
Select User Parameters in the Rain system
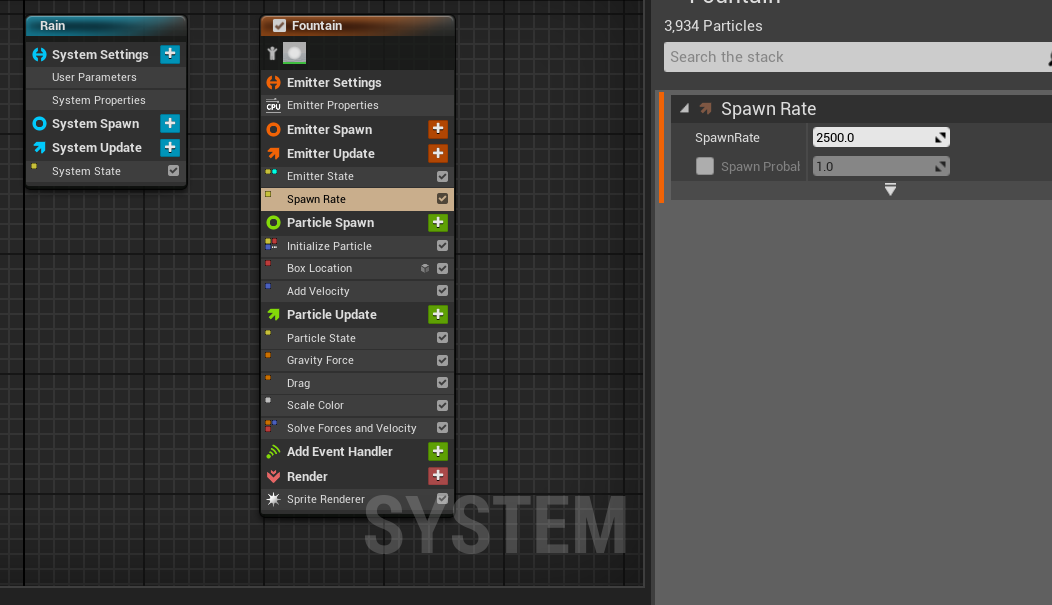pos(94,77)
